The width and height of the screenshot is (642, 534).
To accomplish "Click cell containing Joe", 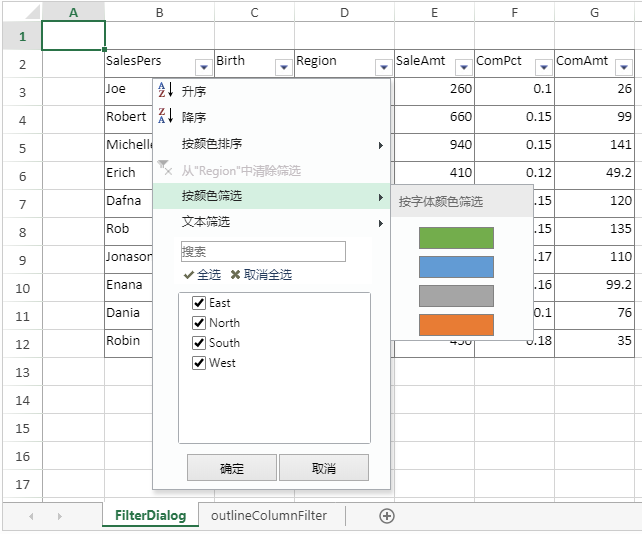I will pyautogui.click(x=129, y=91).
